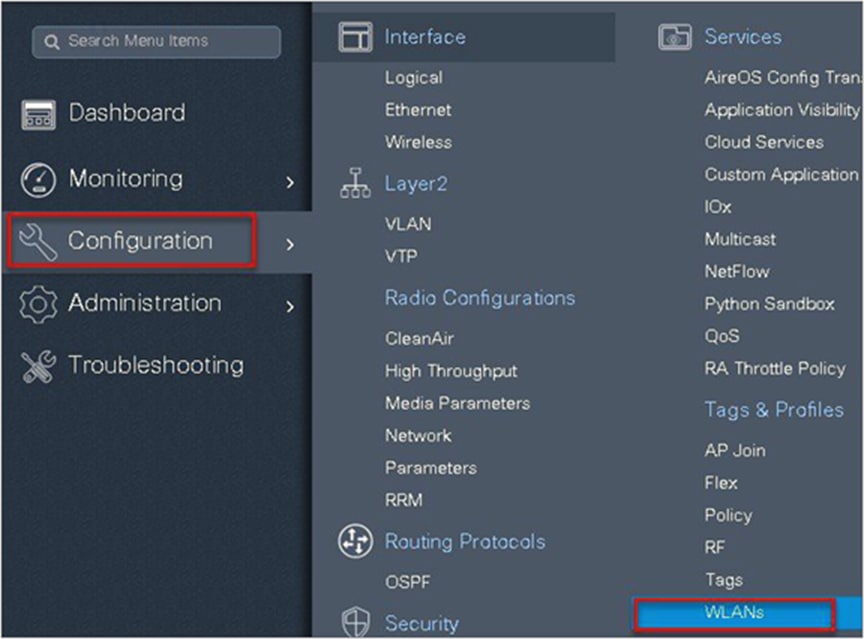Open the QoS settings

[x=722, y=336]
